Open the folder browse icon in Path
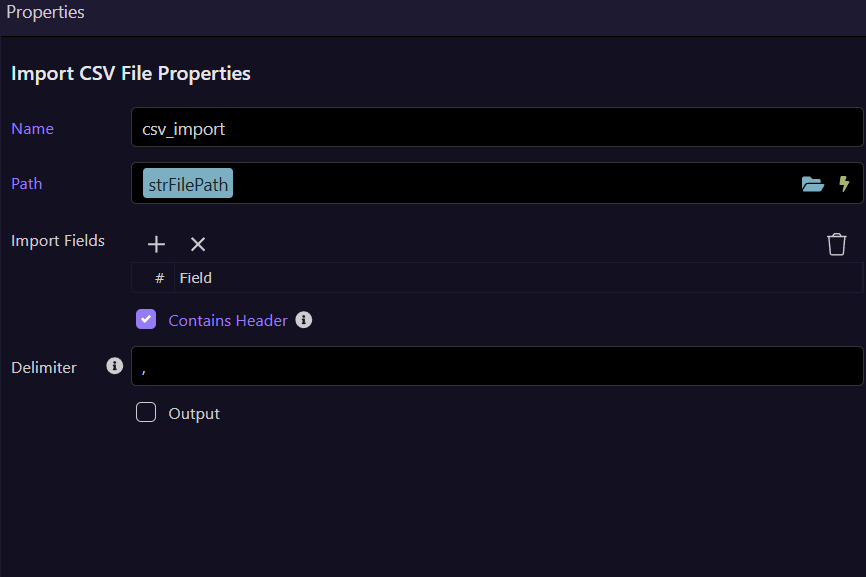The width and height of the screenshot is (866, 577). point(813,184)
